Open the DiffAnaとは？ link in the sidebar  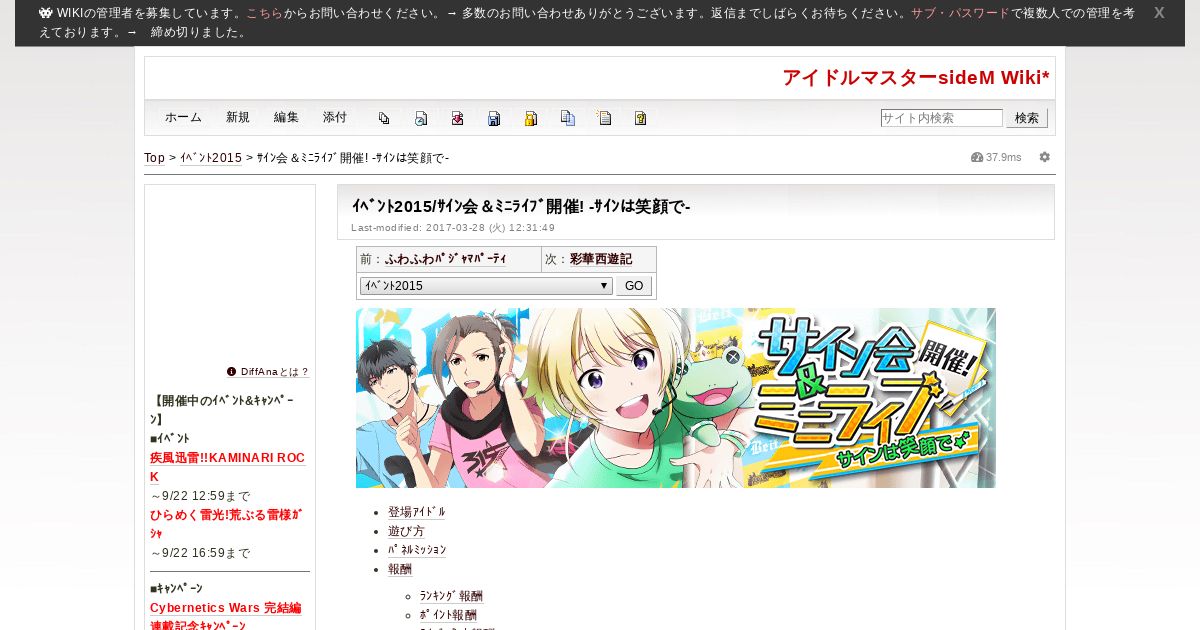(275, 372)
